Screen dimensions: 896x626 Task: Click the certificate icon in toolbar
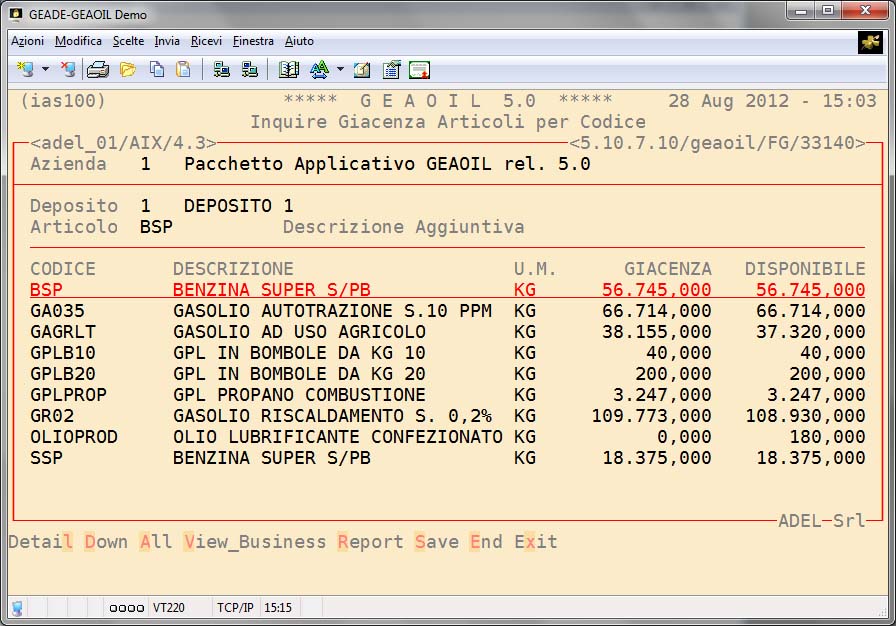(x=419, y=70)
